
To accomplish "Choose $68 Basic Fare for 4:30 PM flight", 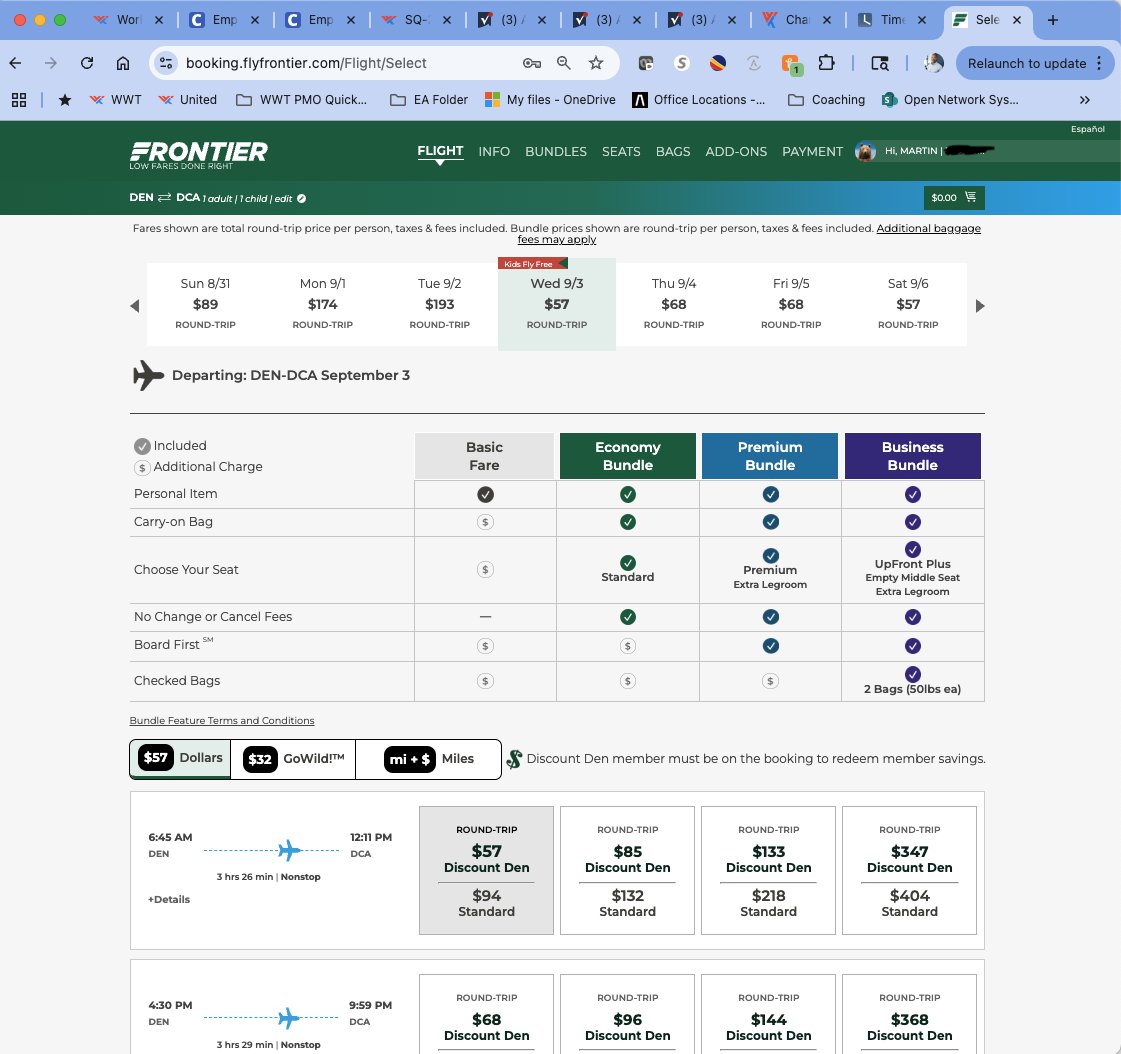I will tap(486, 1014).
